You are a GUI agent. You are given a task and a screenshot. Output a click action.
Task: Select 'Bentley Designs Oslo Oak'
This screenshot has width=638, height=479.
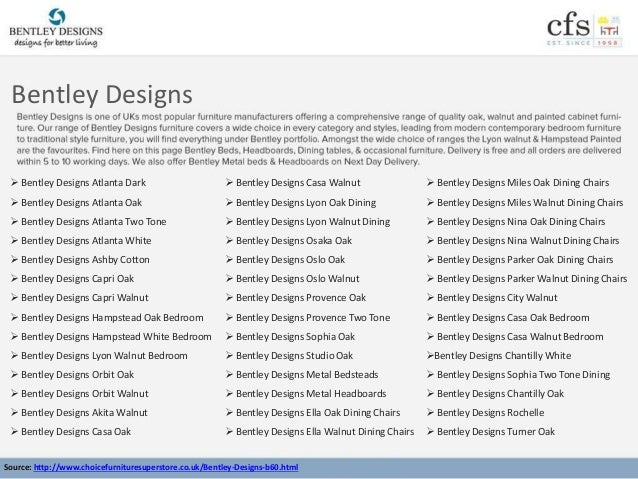(291, 260)
